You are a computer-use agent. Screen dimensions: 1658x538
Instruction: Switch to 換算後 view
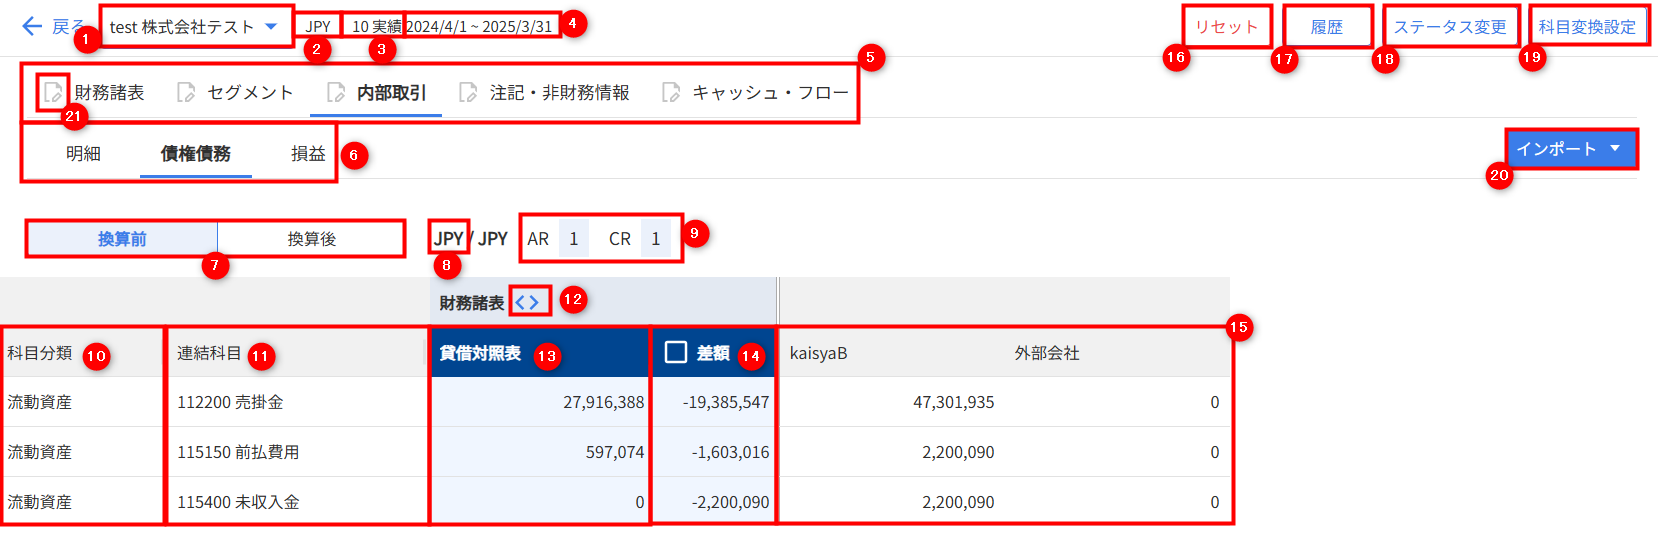pyautogui.click(x=311, y=239)
